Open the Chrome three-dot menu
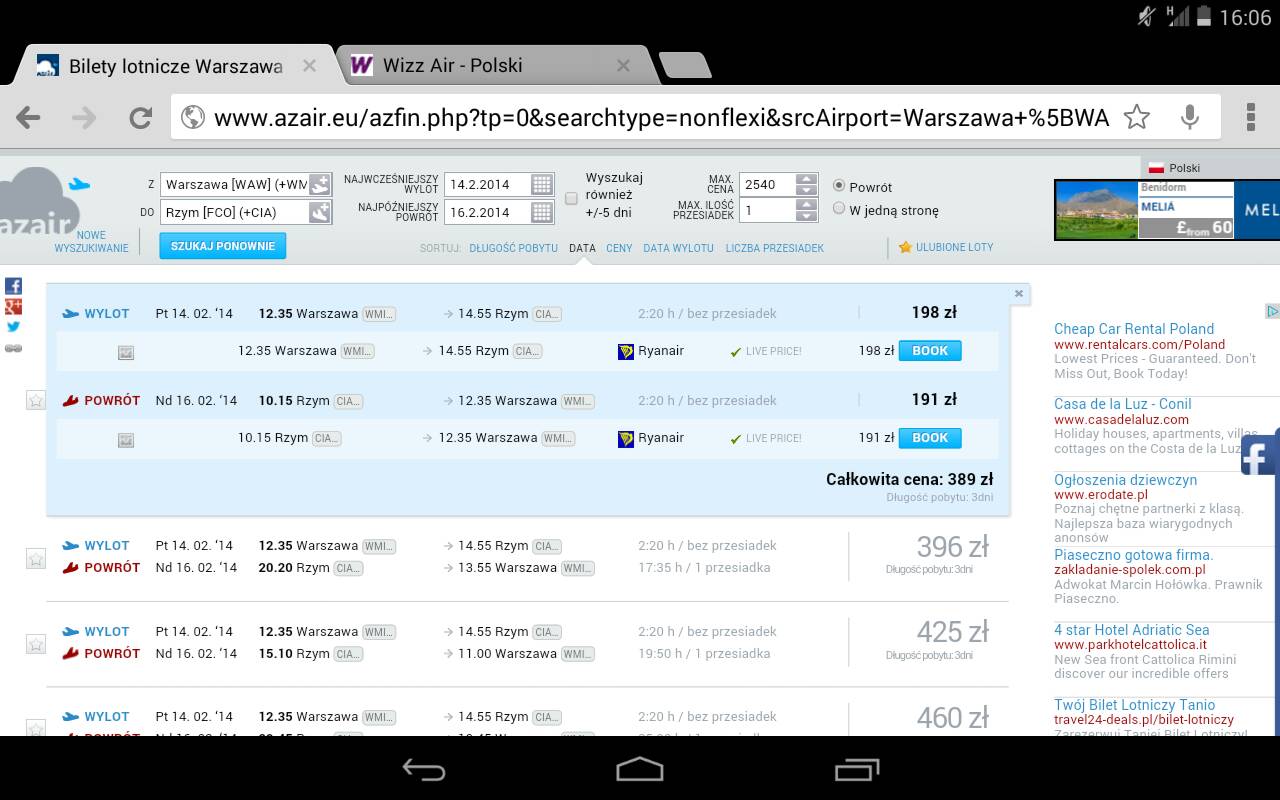 (1251, 117)
